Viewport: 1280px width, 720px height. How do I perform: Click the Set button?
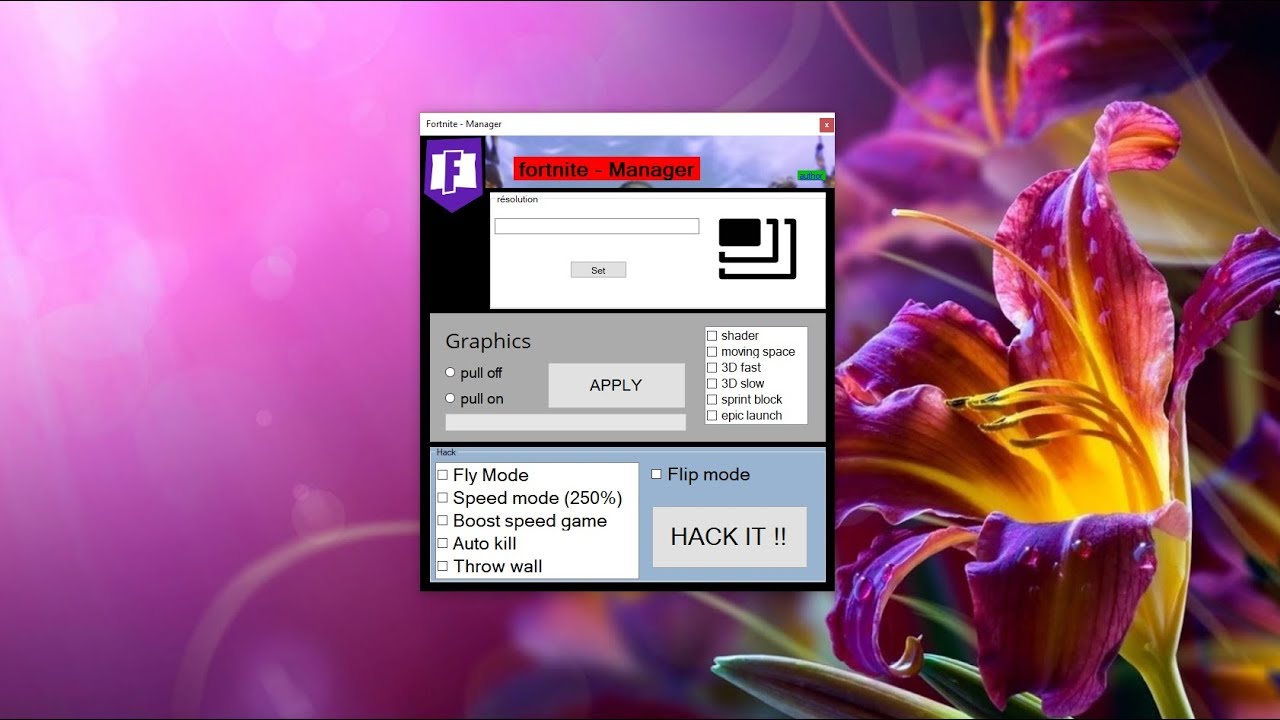598,270
